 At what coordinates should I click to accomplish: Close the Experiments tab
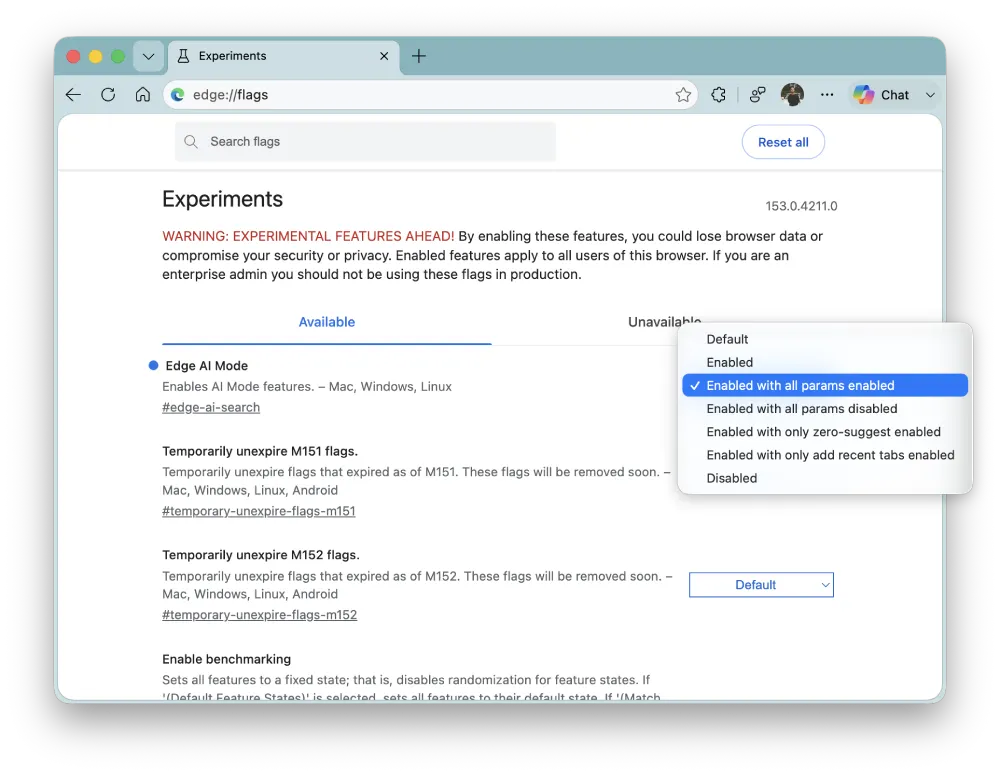tap(384, 56)
